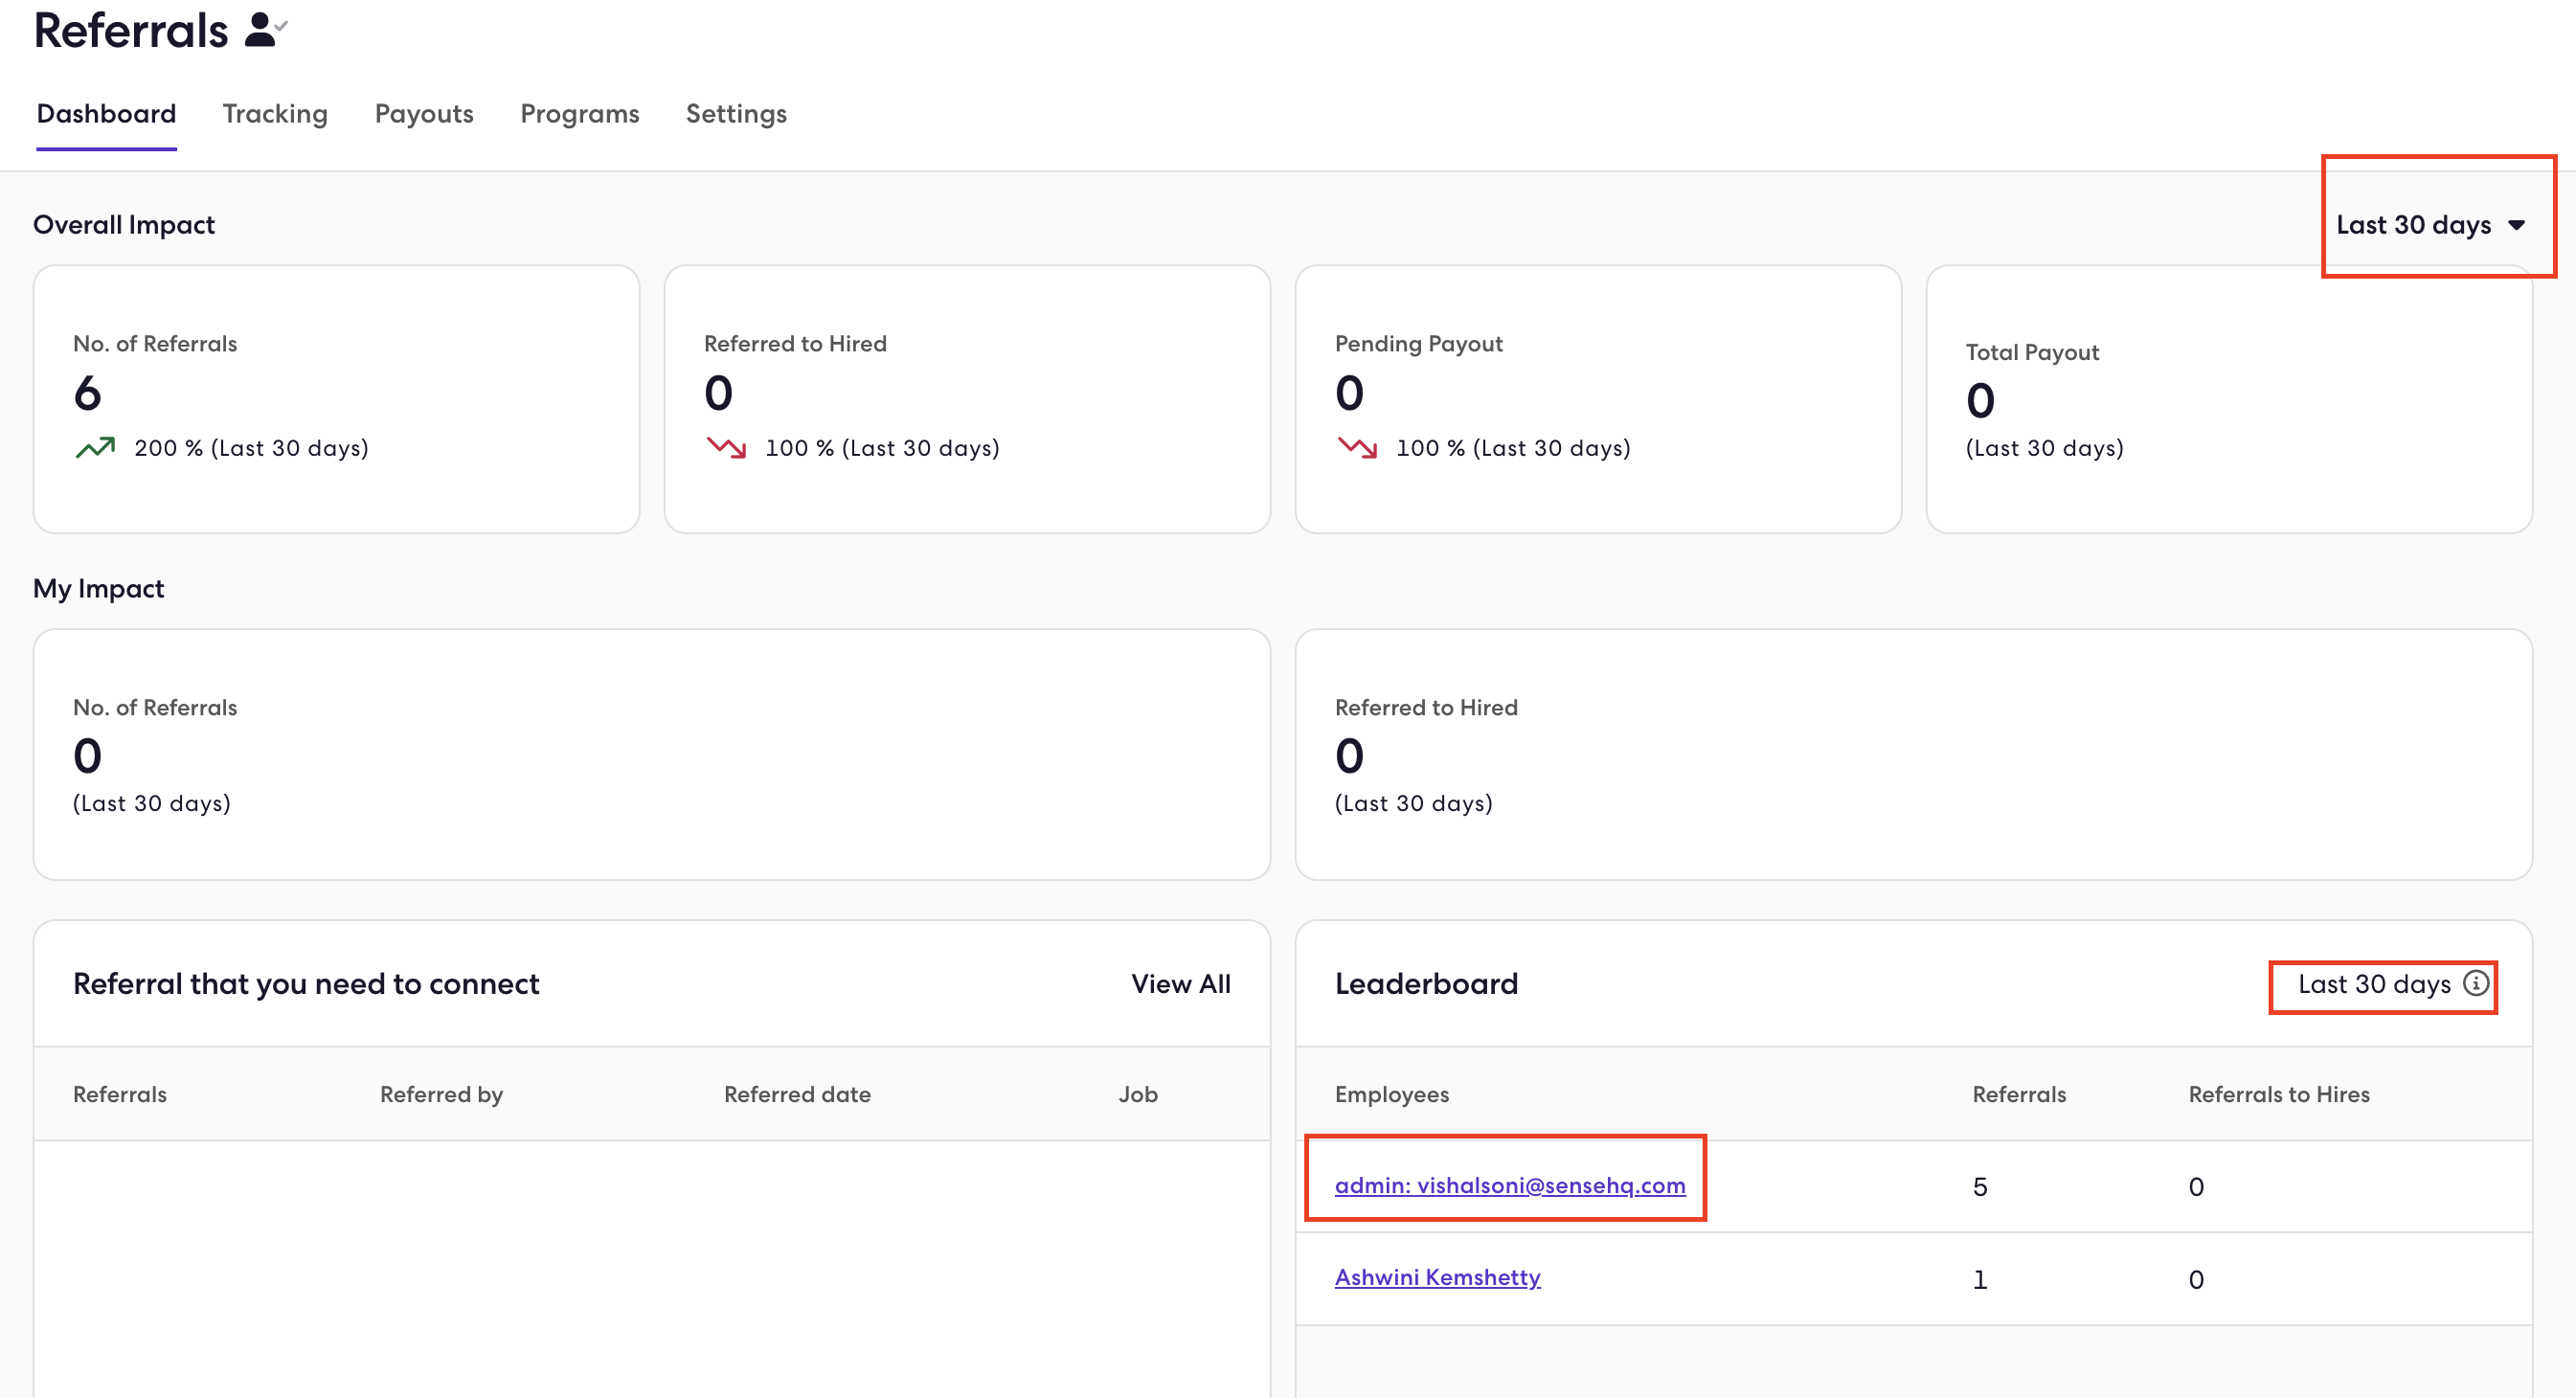
Task: Click the Referred by column header
Action: click(441, 1094)
